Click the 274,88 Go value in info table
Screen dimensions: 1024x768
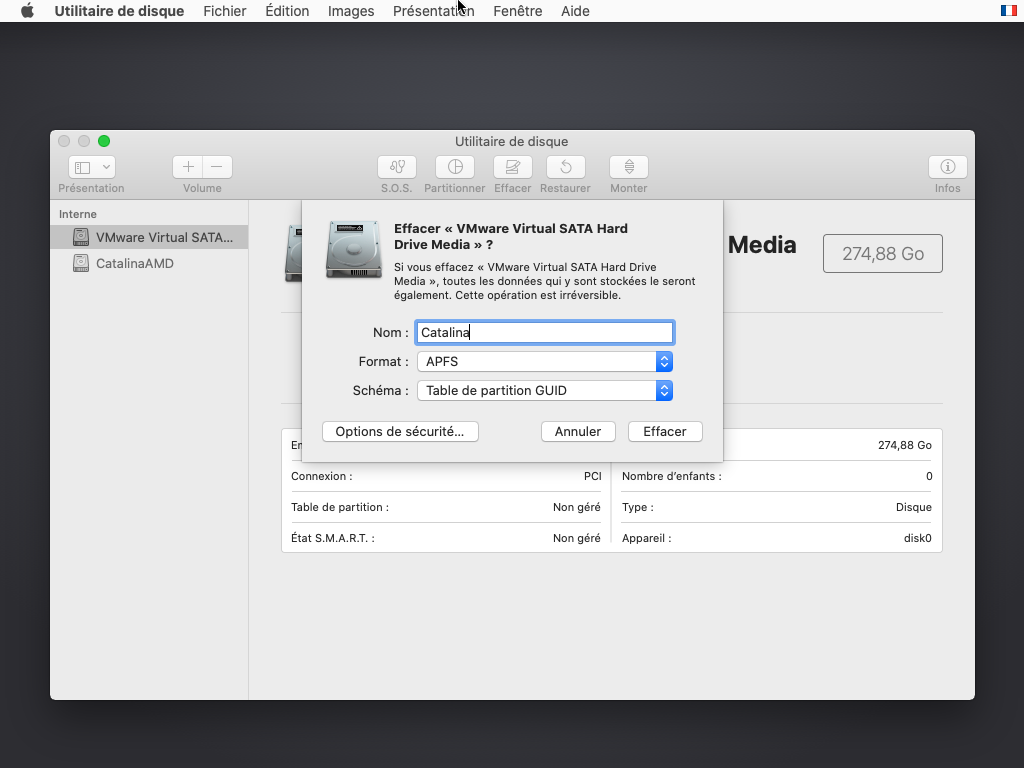point(904,445)
